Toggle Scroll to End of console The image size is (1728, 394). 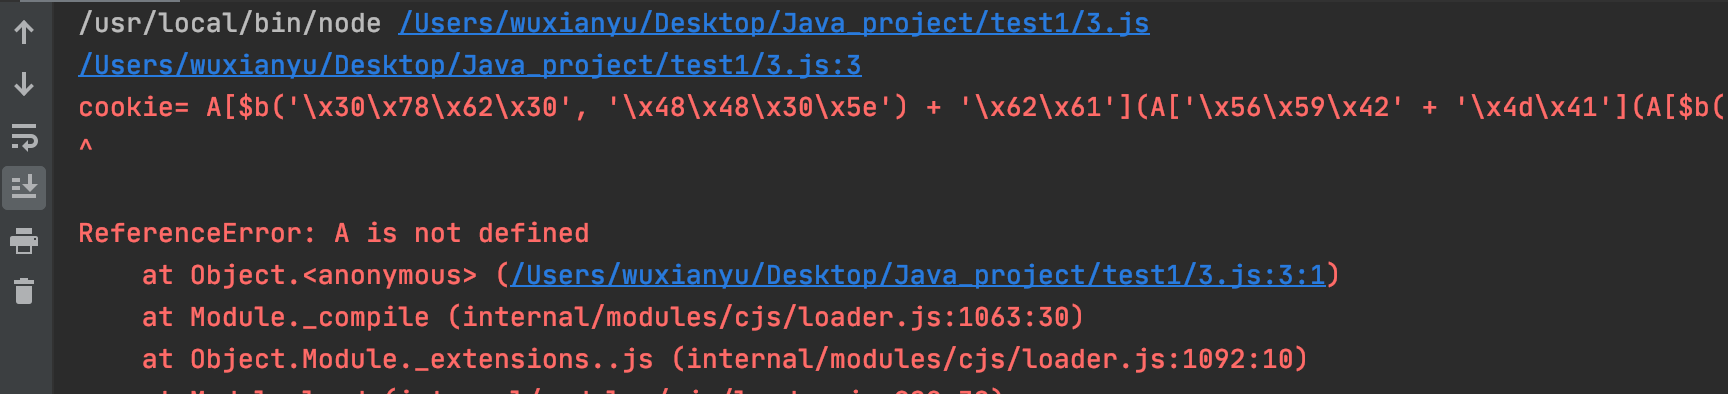[24, 187]
